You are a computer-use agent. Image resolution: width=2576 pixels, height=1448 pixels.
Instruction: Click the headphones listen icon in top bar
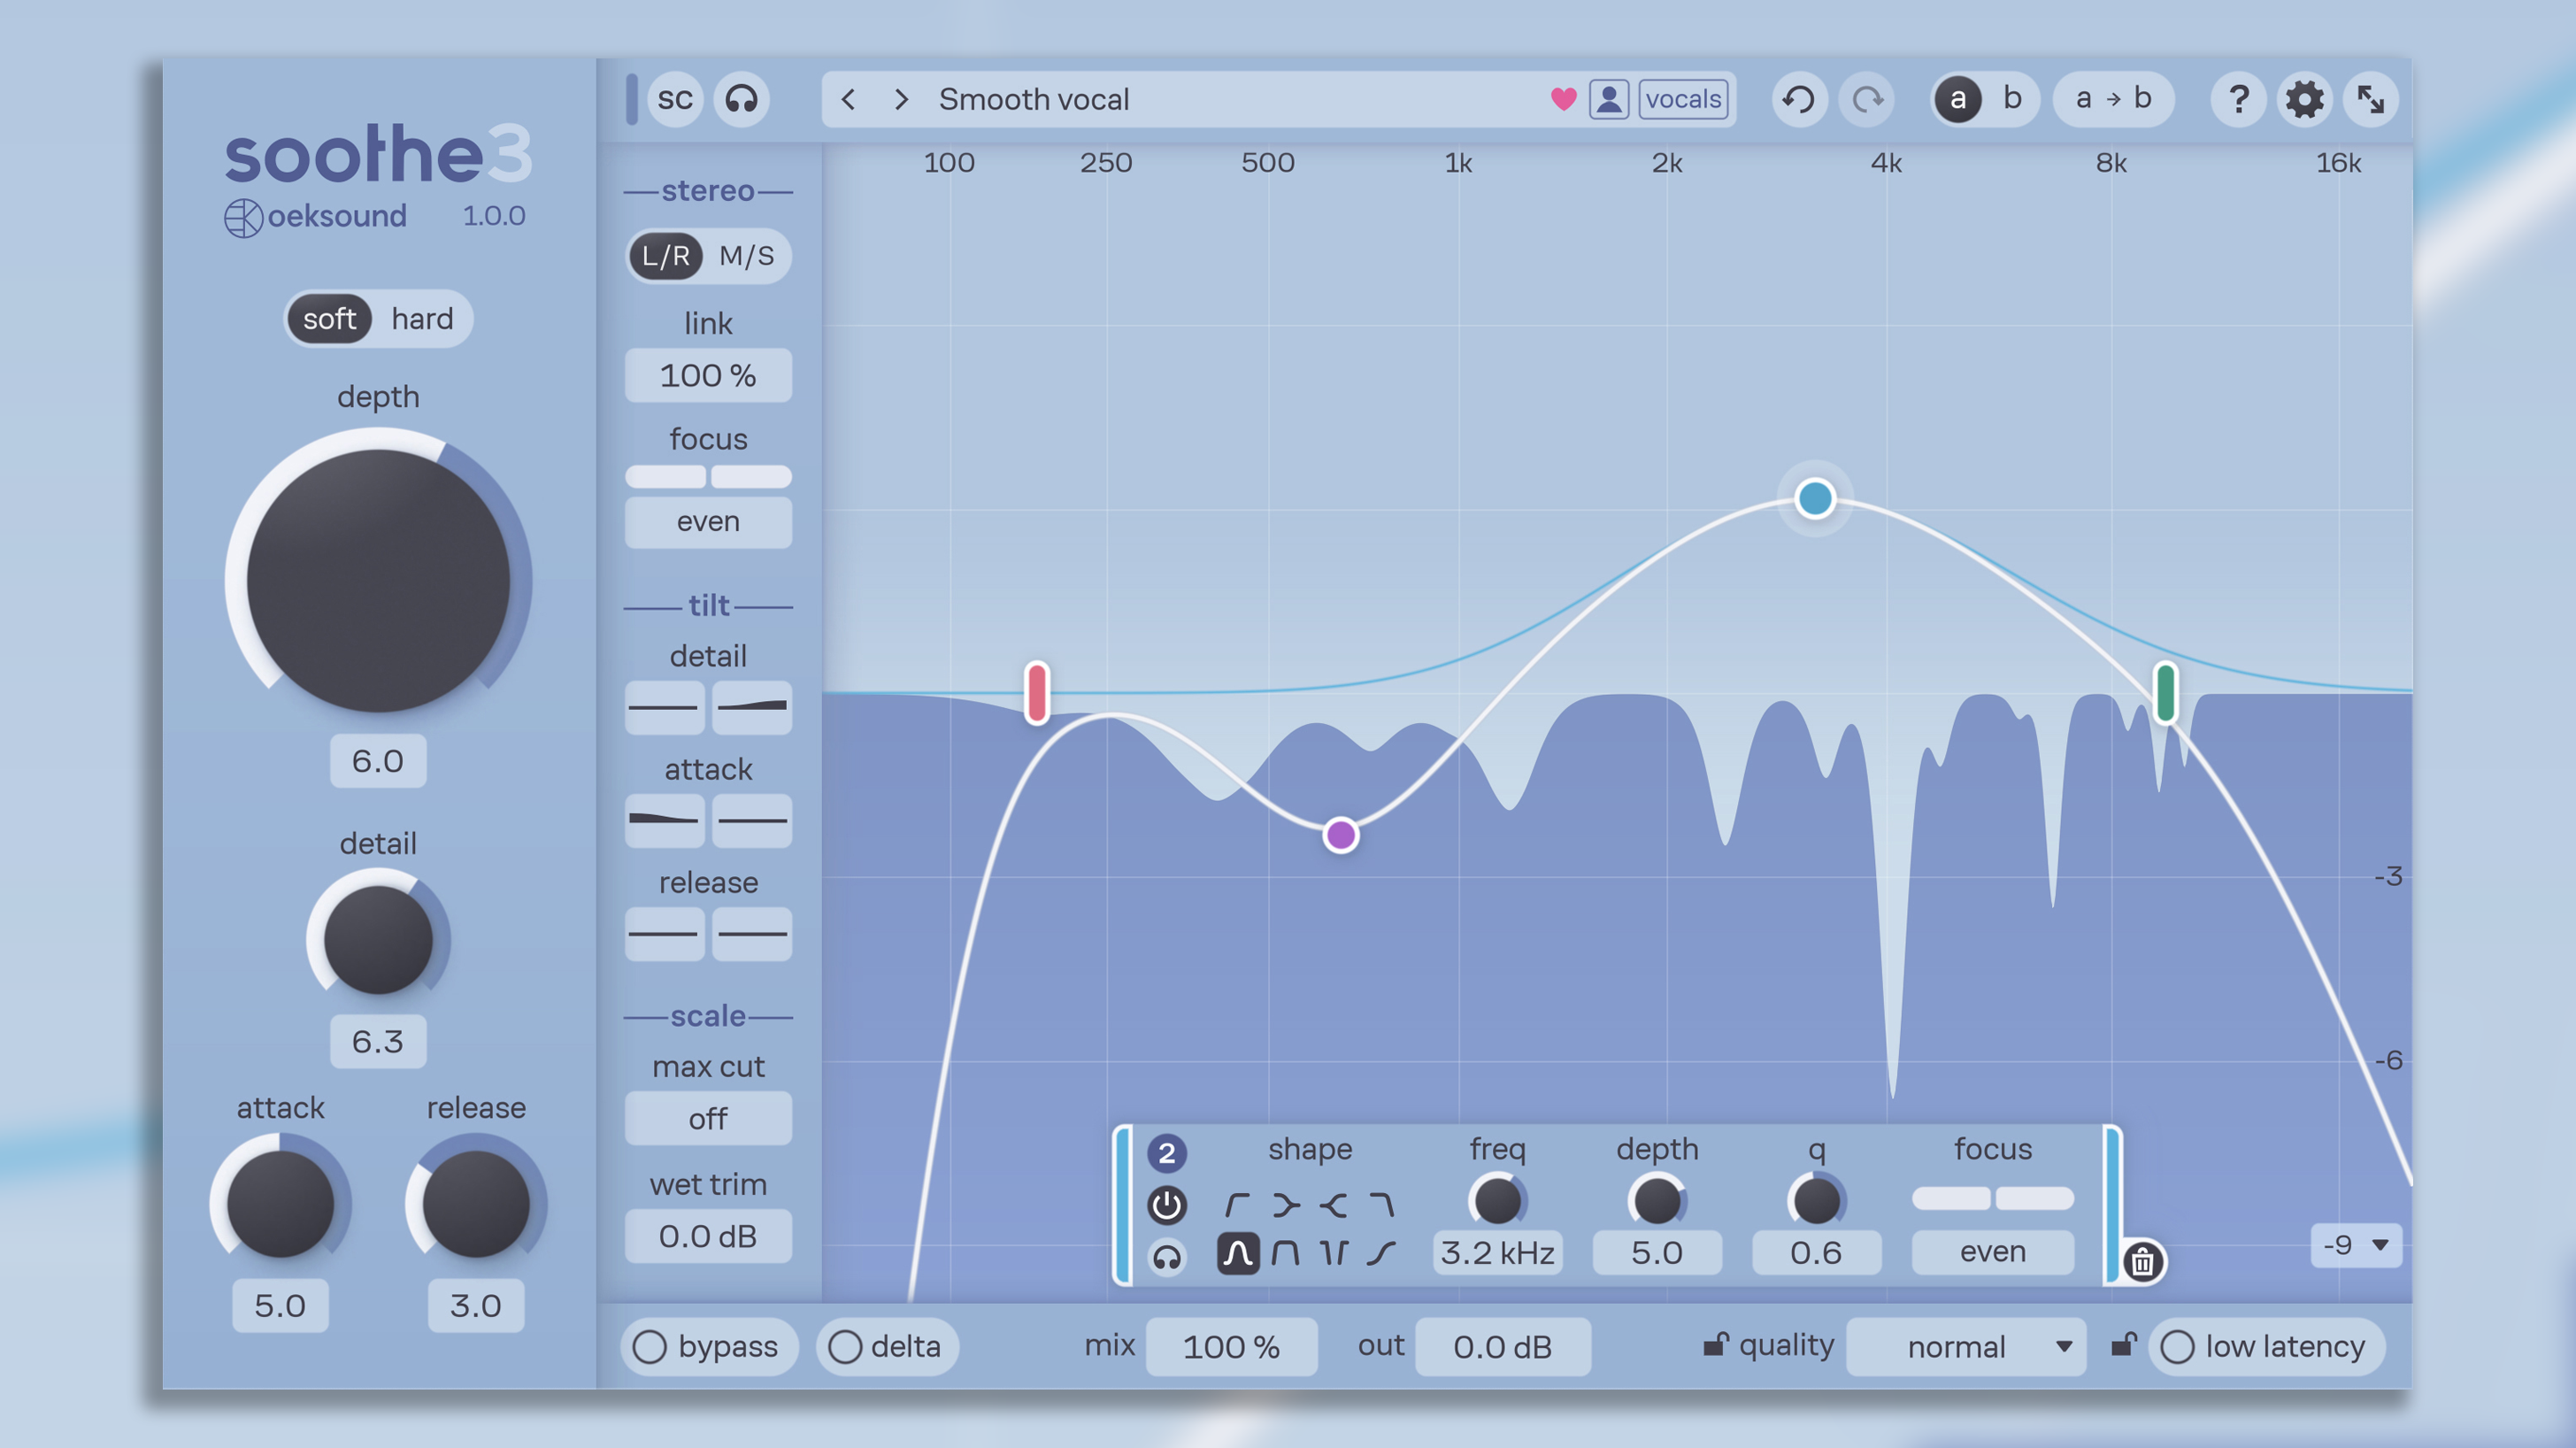point(741,99)
